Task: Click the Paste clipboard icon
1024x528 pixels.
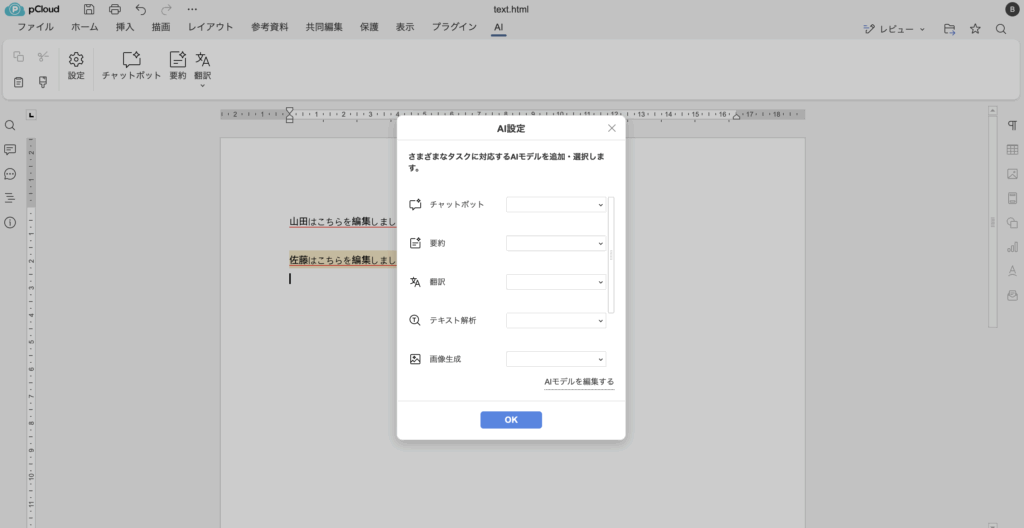Action: pos(18,82)
